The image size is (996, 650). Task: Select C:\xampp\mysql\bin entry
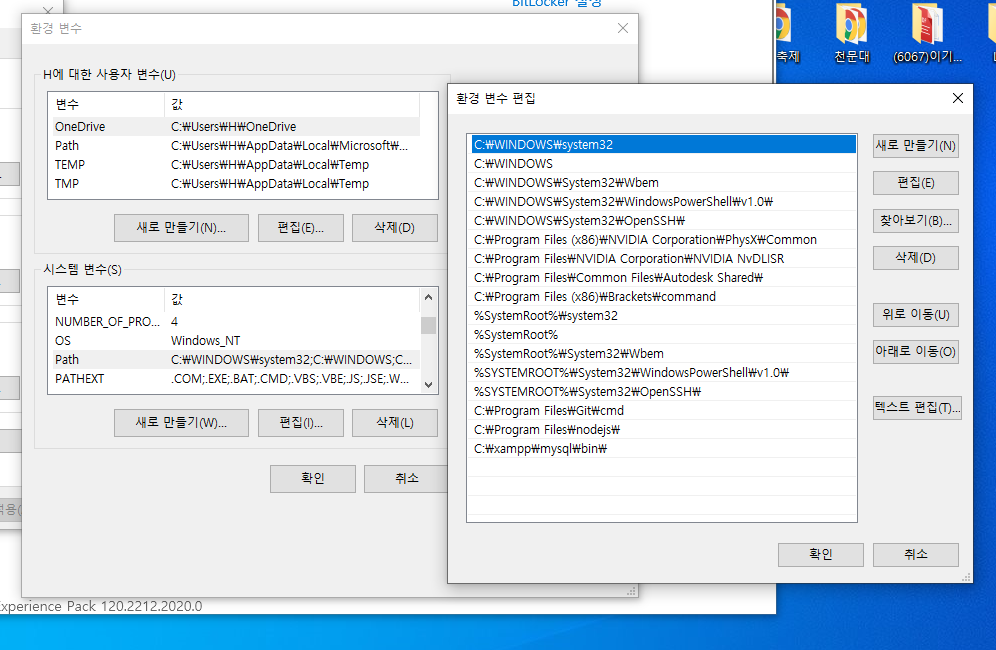(x=663, y=449)
